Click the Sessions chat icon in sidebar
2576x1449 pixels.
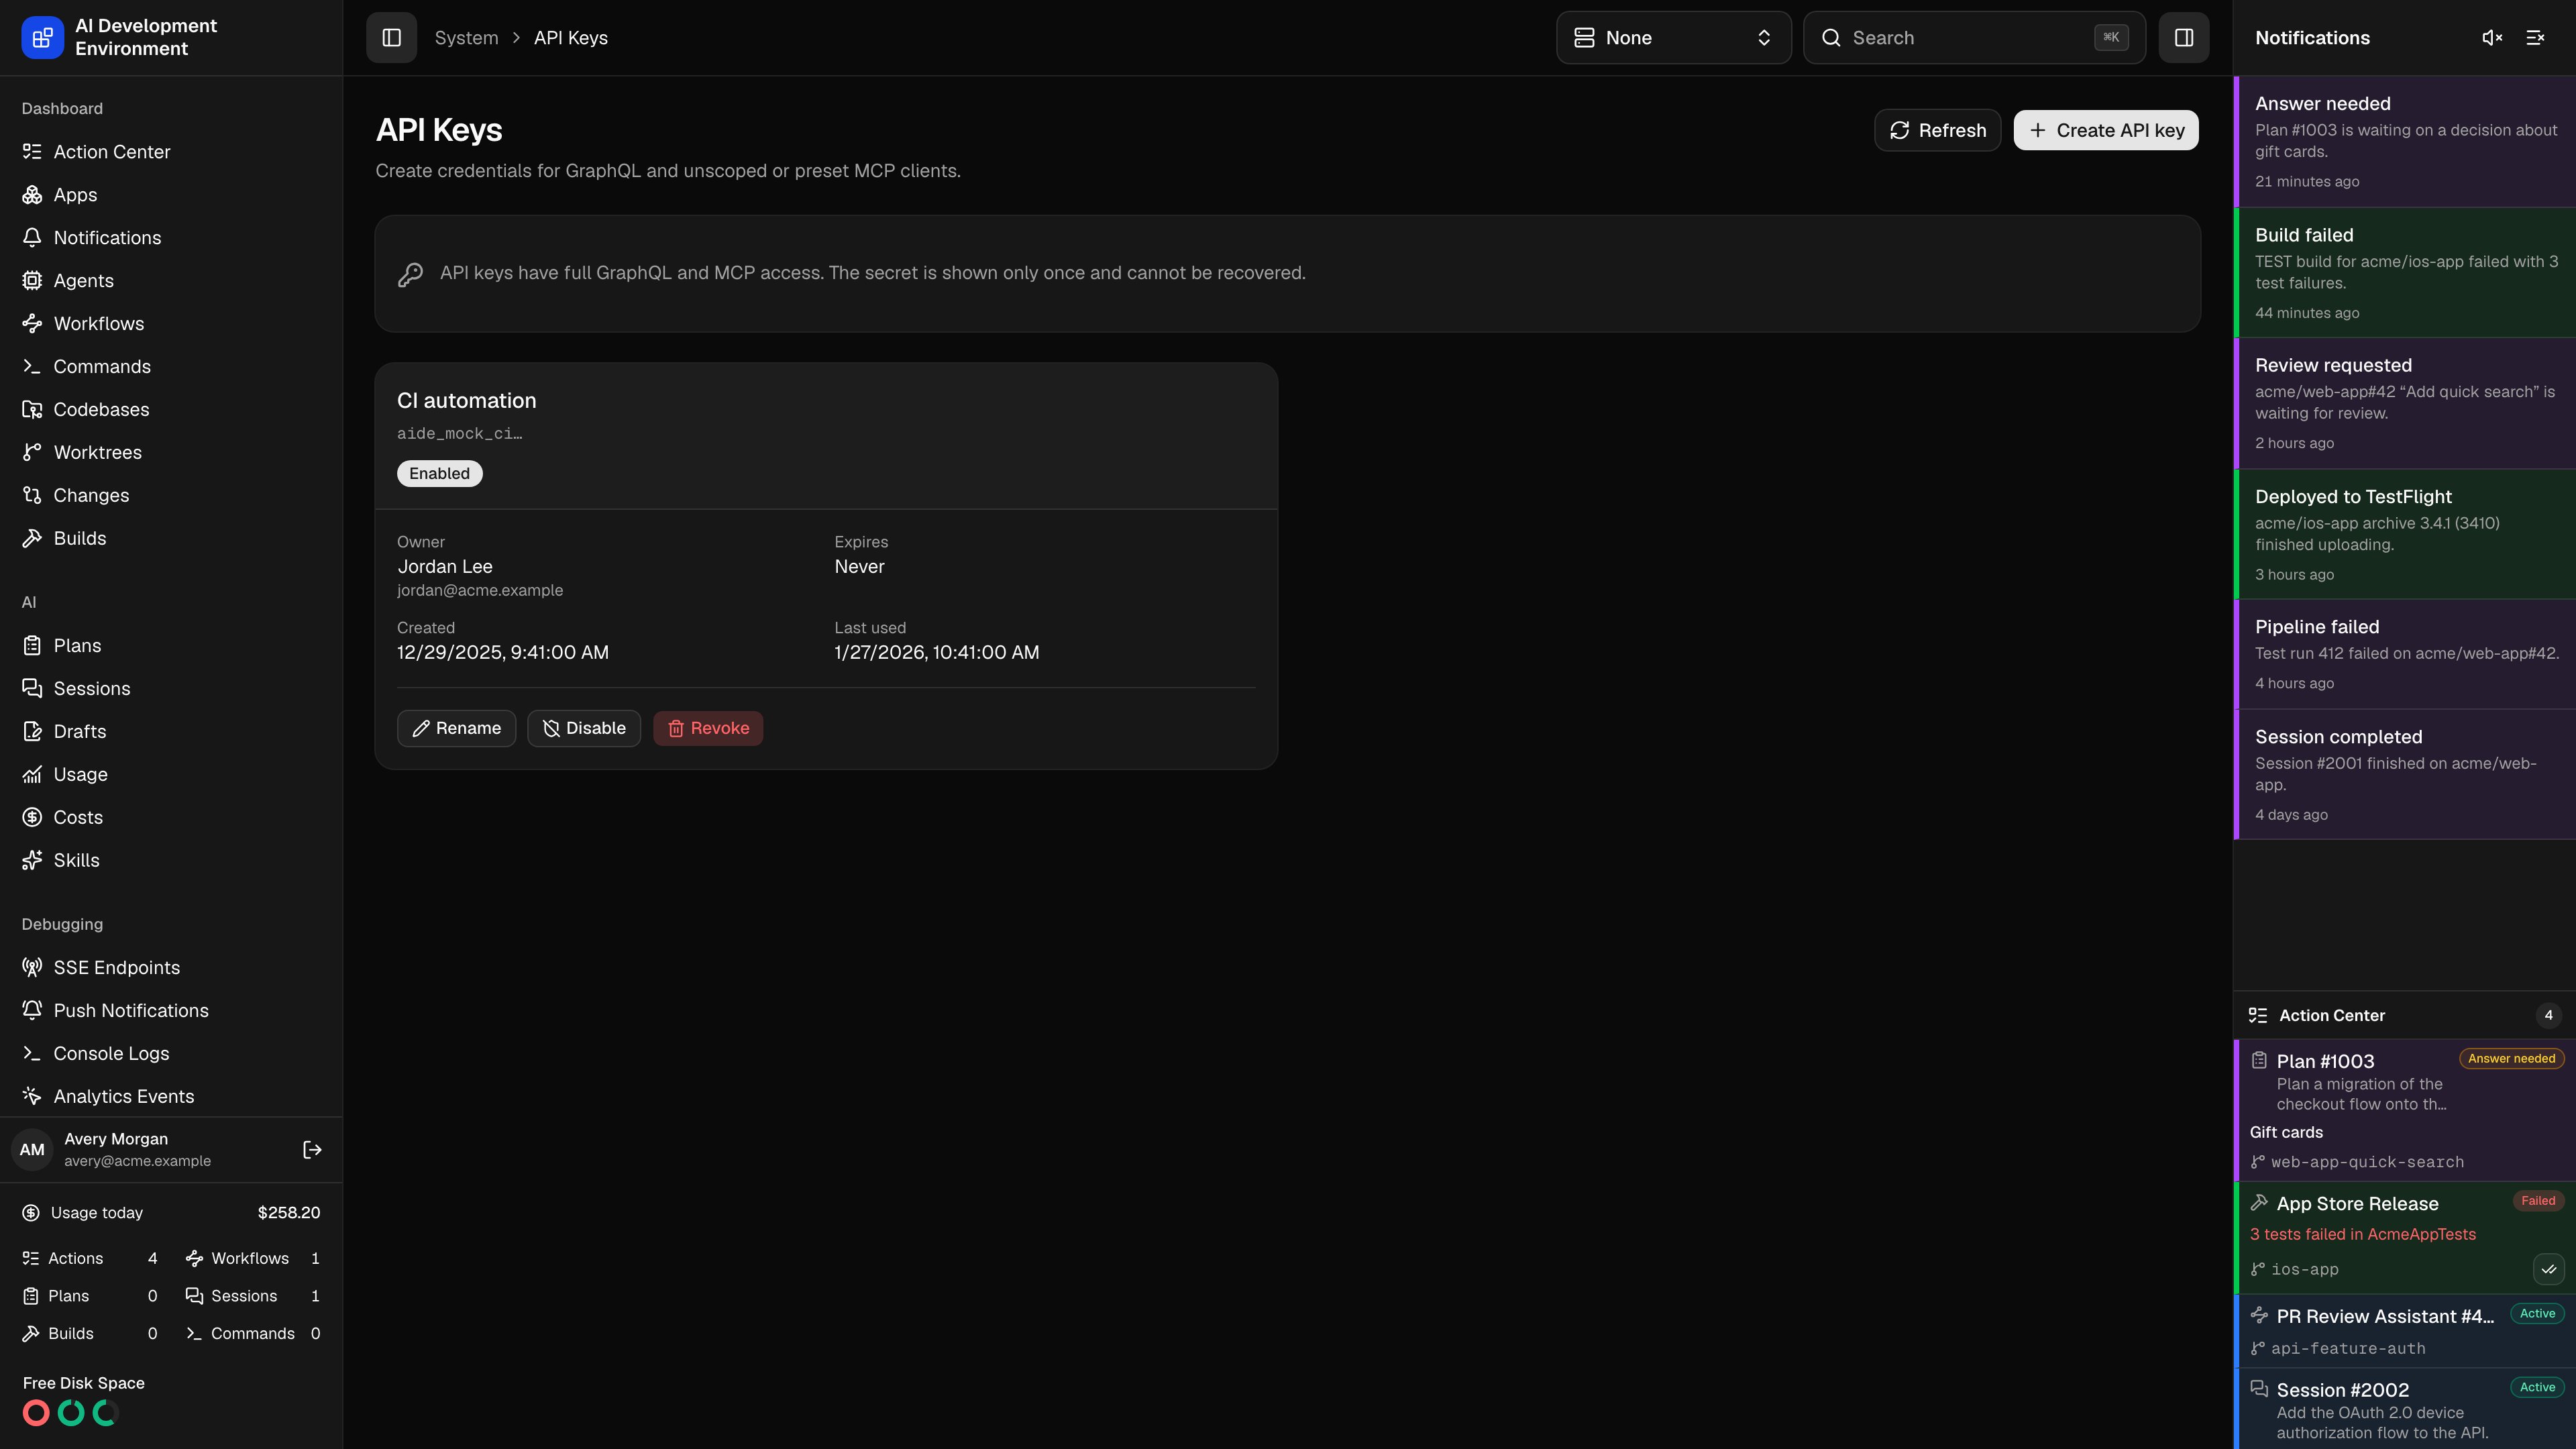tap(32, 689)
